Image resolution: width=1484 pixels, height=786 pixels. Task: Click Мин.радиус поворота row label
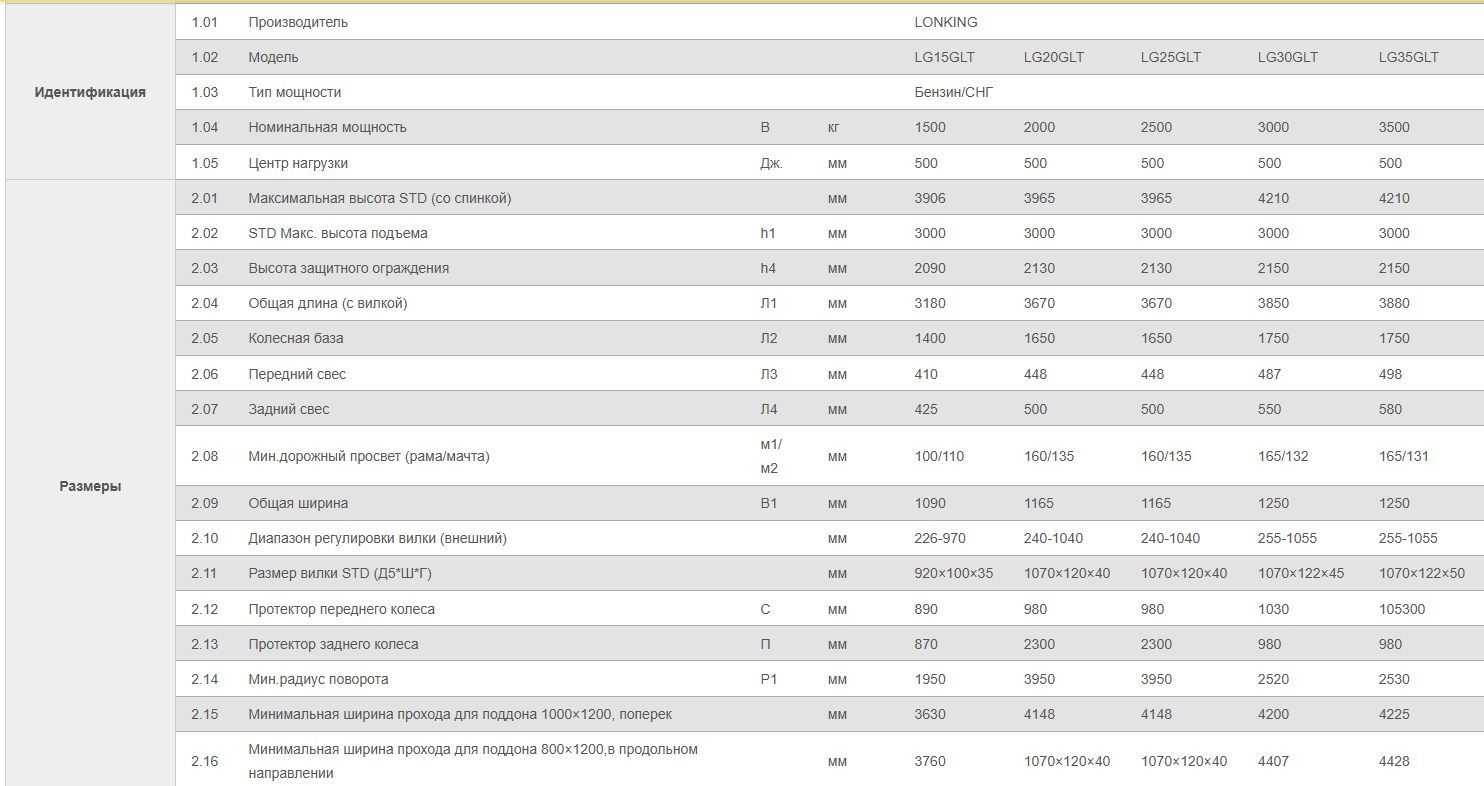[x=318, y=679]
